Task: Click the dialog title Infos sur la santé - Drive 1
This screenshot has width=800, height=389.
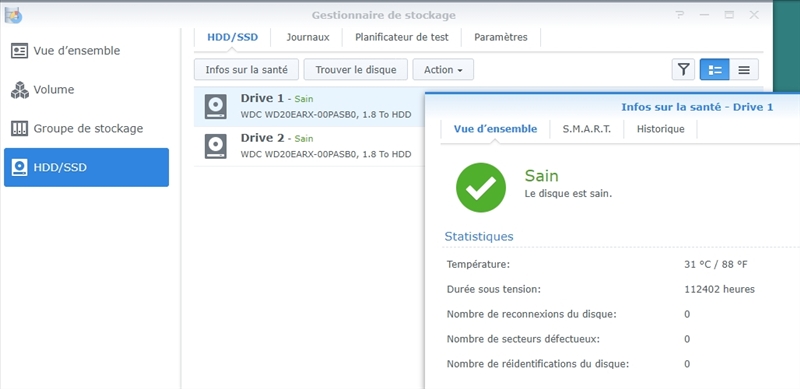Action: click(x=697, y=107)
